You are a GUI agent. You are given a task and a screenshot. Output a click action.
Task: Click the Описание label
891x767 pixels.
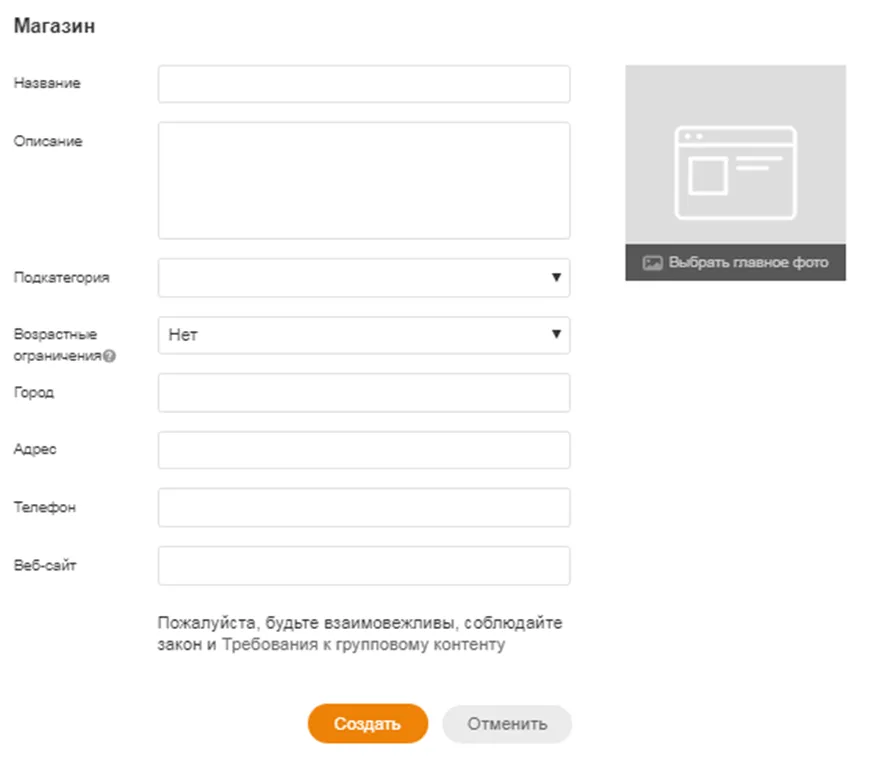pyautogui.click(x=48, y=141)
